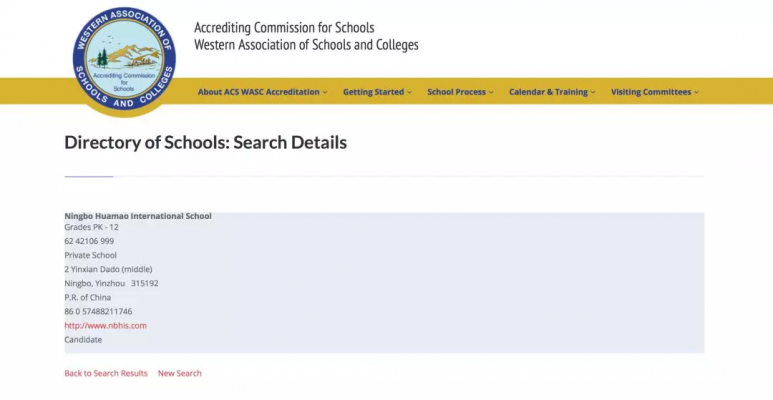
Task: Start a New Search
Action: click(179, 373)
